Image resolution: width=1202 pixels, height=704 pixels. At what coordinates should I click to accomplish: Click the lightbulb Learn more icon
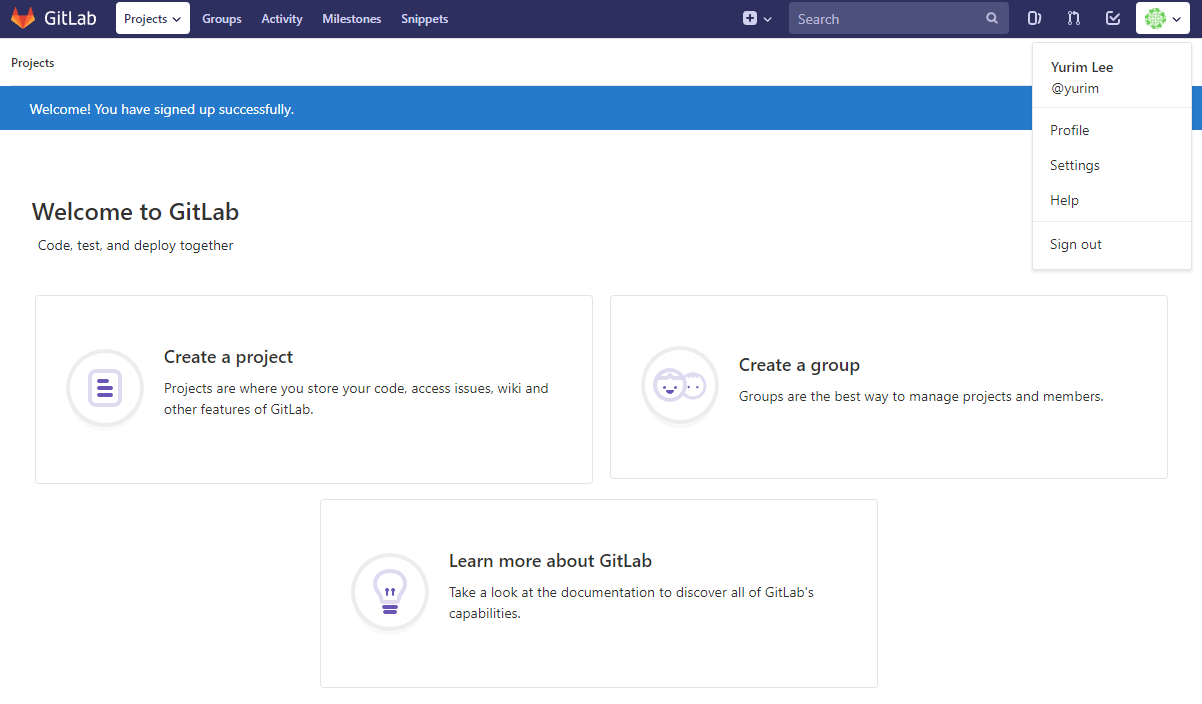(390, 592)
